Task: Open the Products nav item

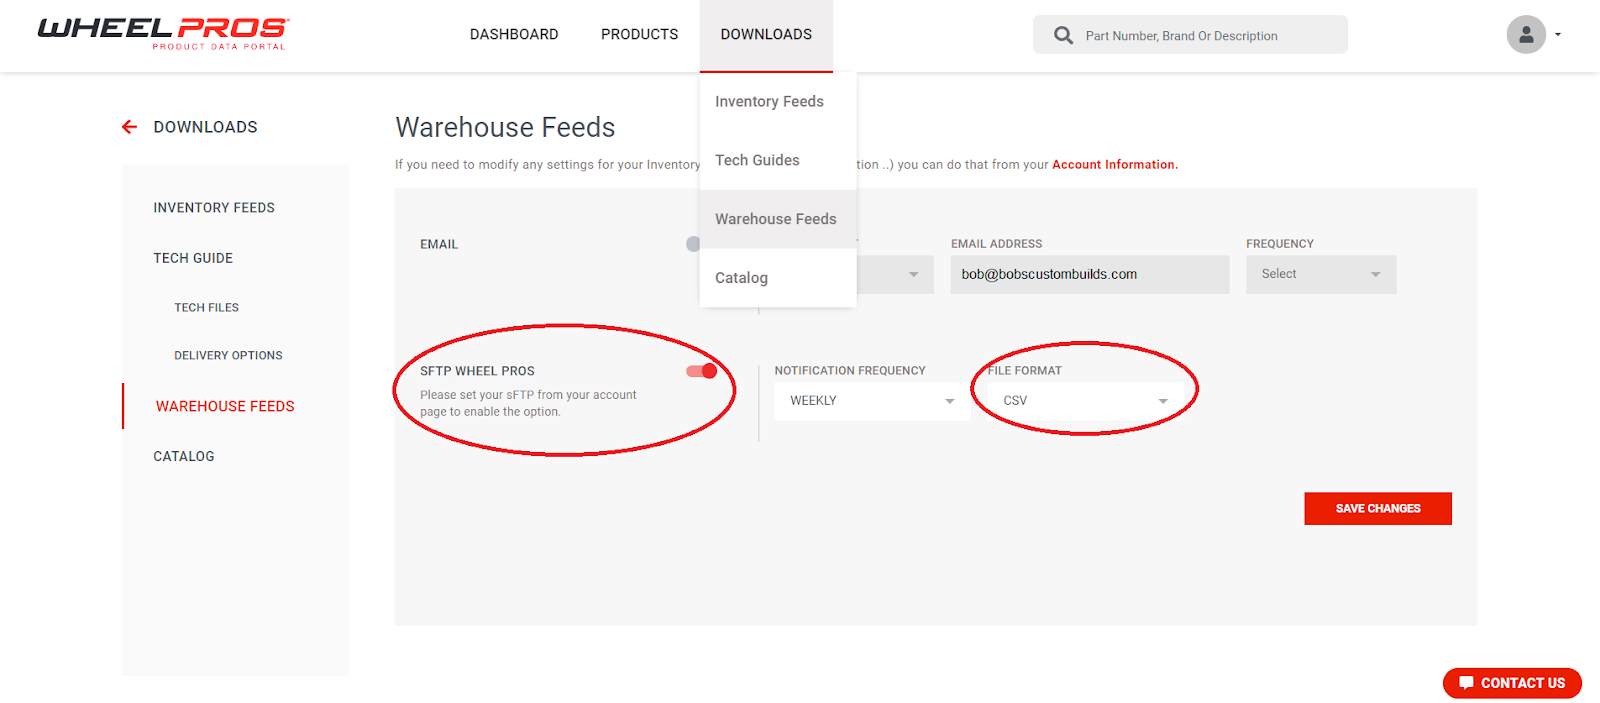Action: (639, 35)
